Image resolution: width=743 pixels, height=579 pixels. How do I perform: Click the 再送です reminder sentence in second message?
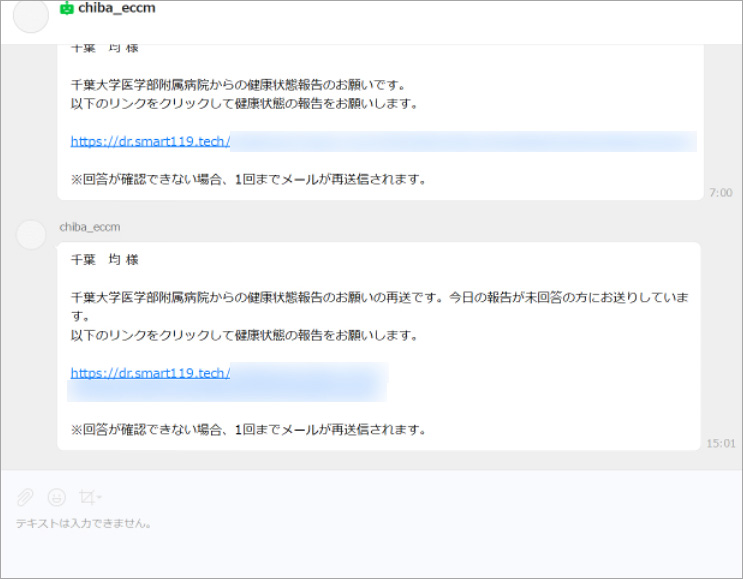(380, 298)
